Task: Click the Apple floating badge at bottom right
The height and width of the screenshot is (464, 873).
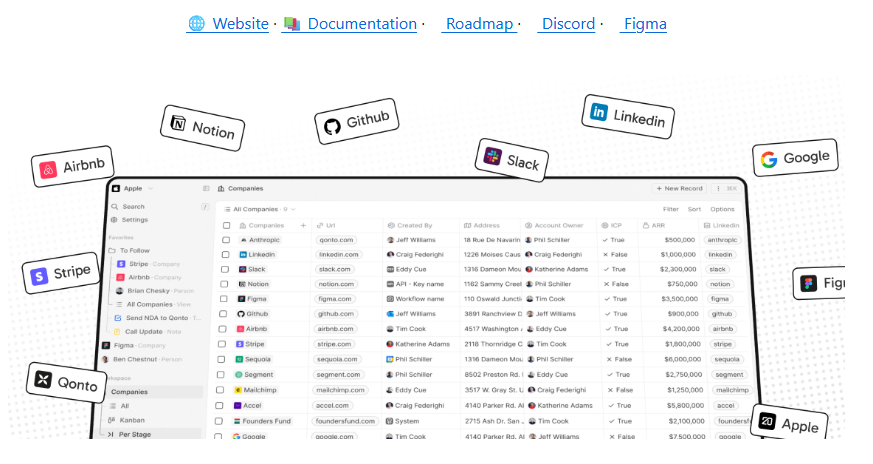Action: coord(789,423)
